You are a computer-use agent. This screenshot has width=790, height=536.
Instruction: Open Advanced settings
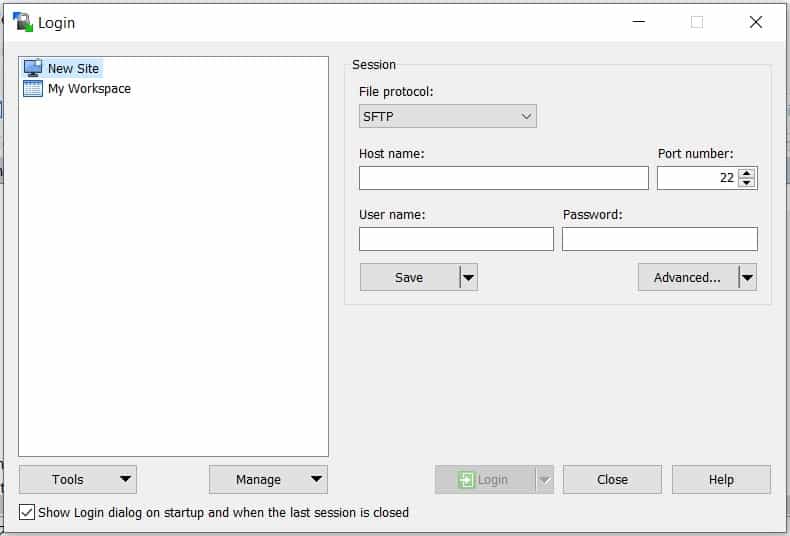pyautogui.click(x=688, y=277)
